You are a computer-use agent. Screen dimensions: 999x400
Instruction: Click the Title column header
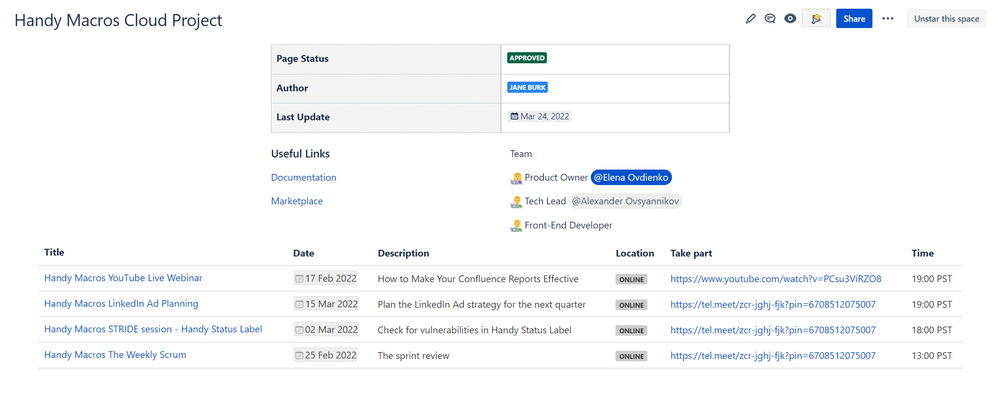coord(54,253)
